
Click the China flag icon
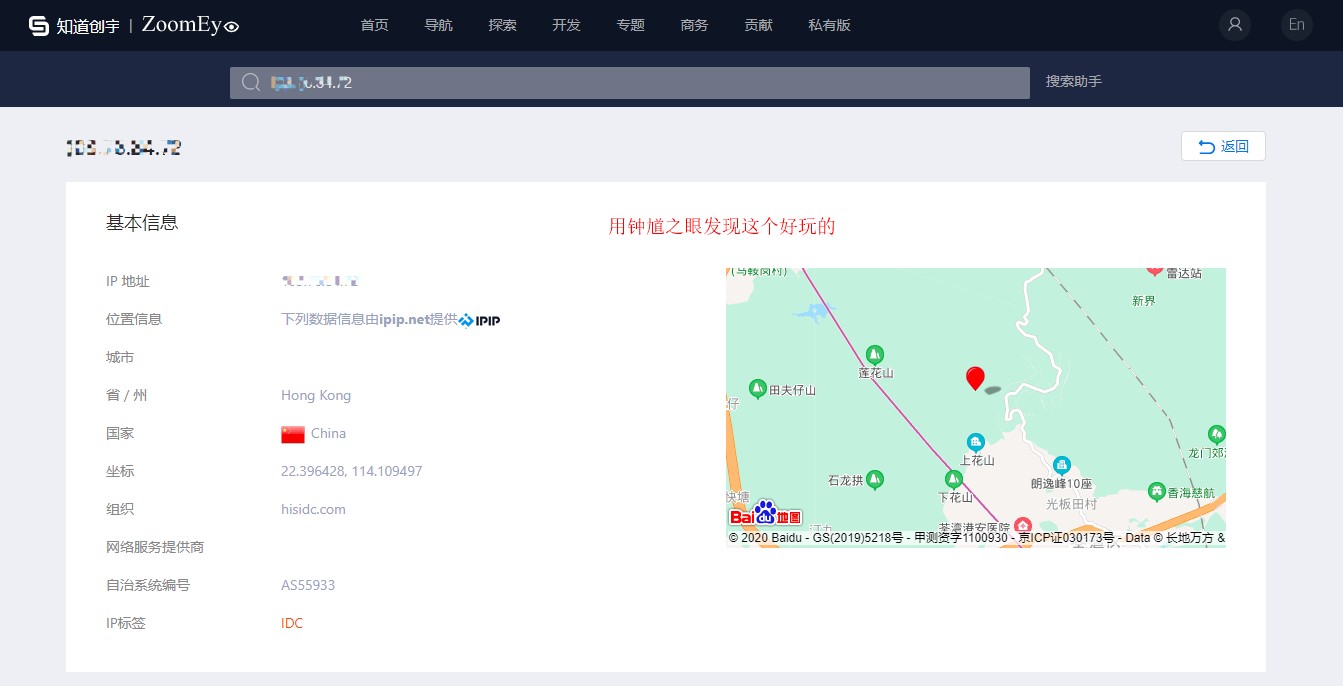293,434
